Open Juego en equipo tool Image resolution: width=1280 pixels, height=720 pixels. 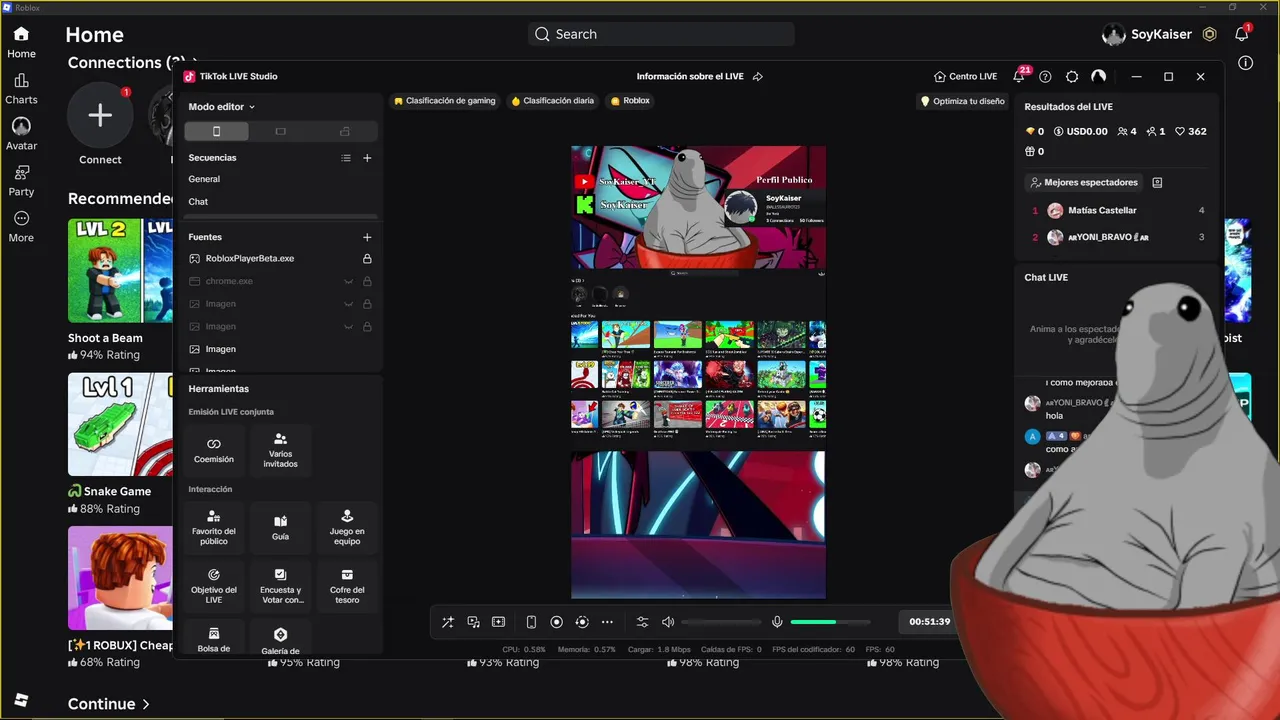coord(347,527)
